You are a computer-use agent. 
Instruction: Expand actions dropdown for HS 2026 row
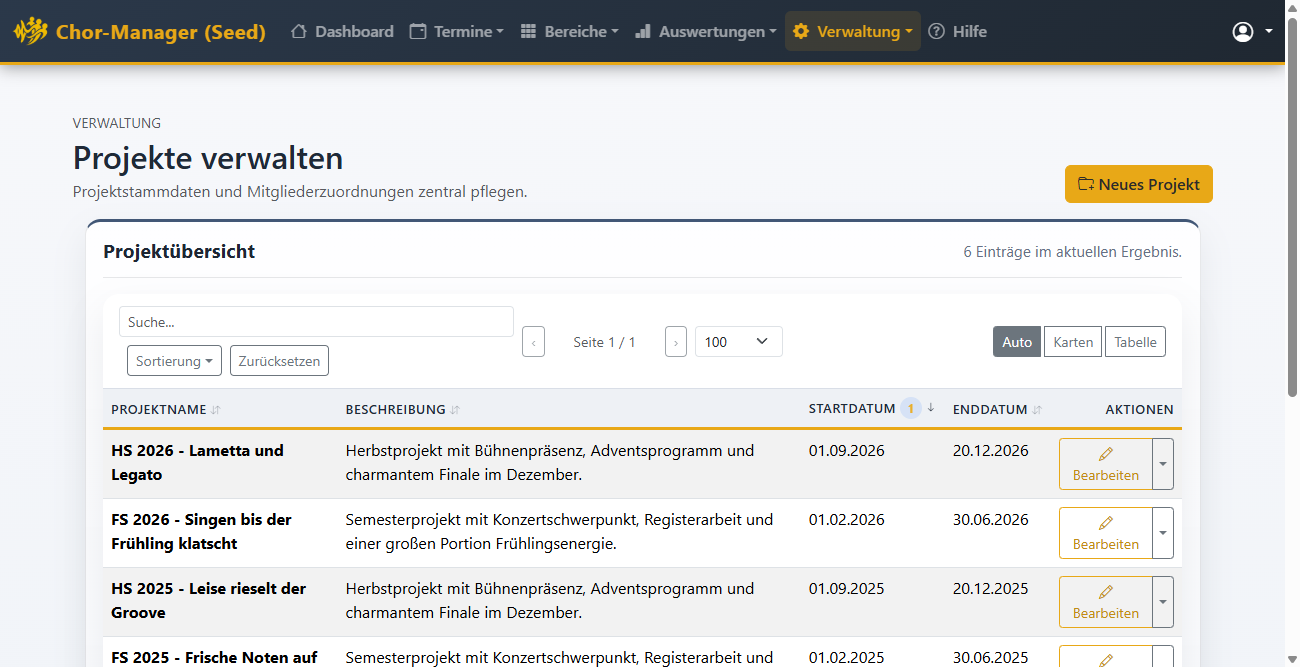coord(1163,464)
